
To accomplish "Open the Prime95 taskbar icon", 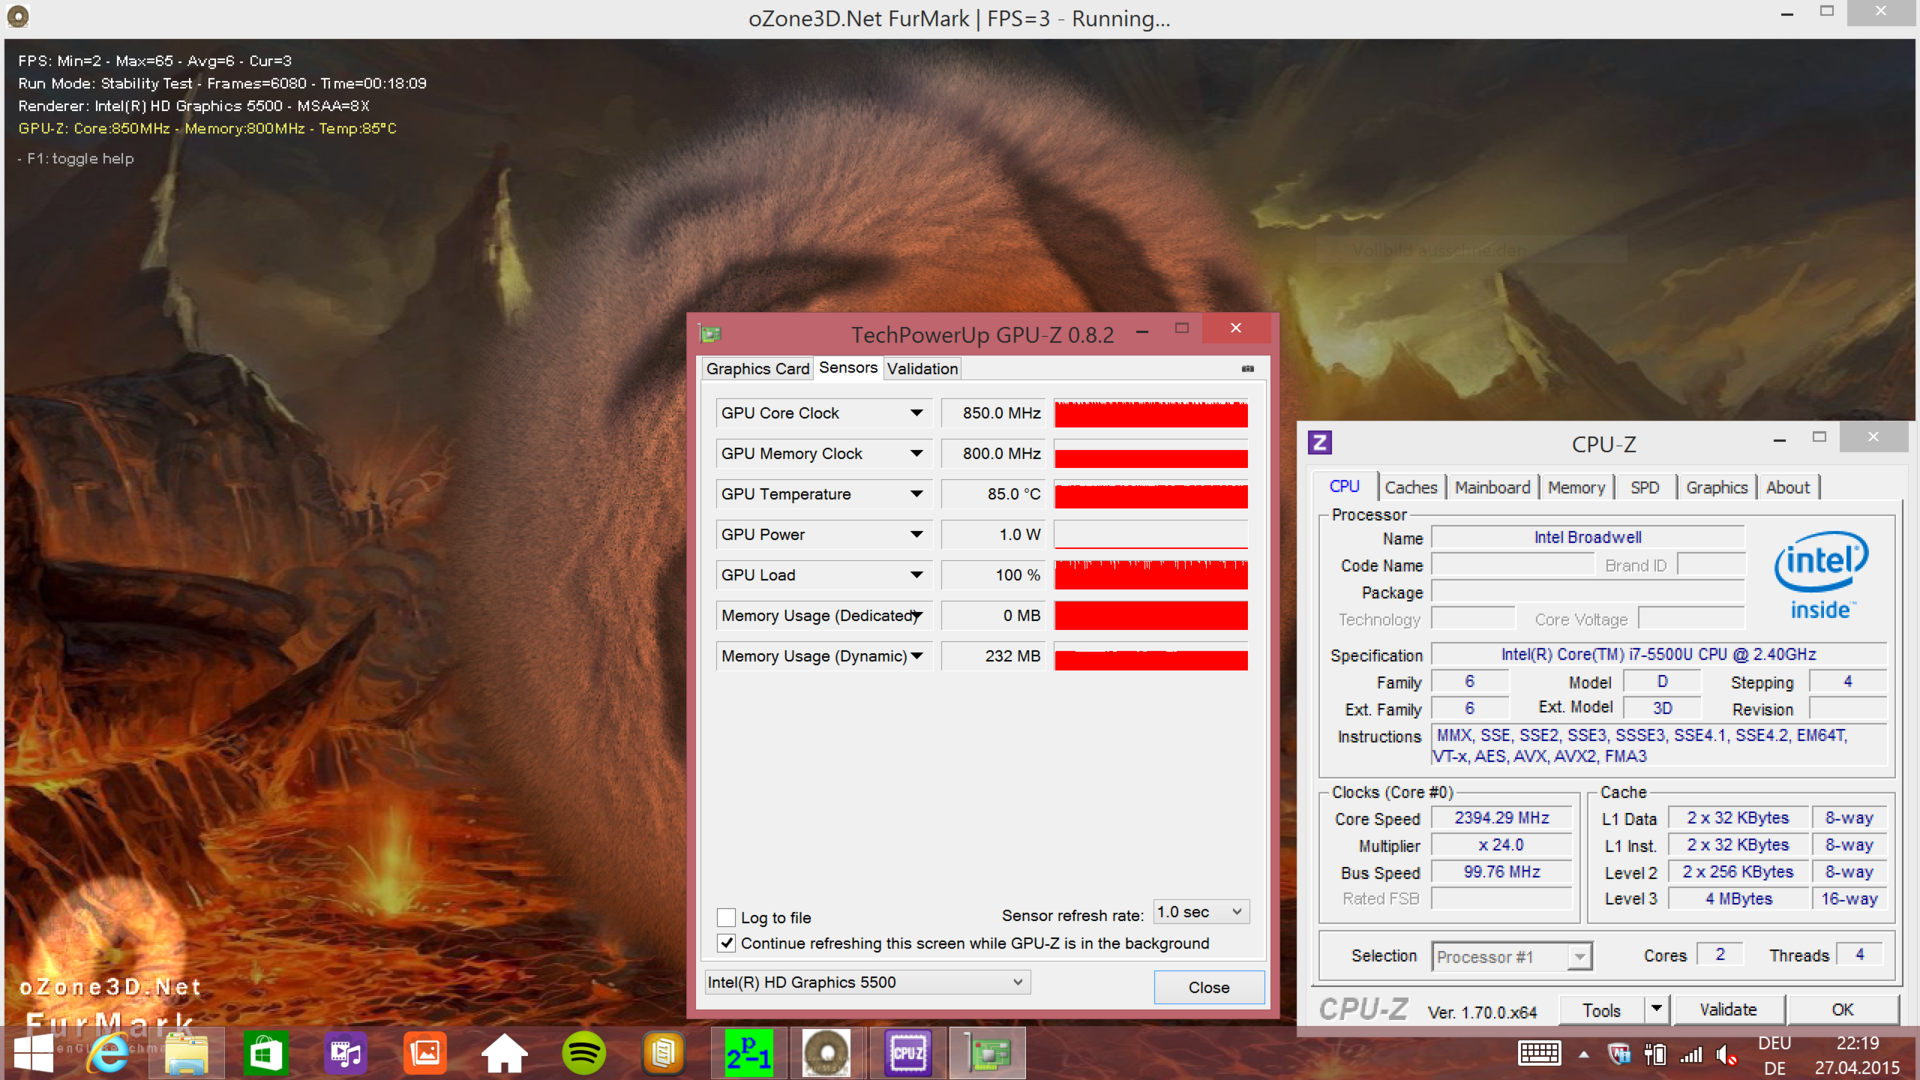I will (x=748, y=1053).
